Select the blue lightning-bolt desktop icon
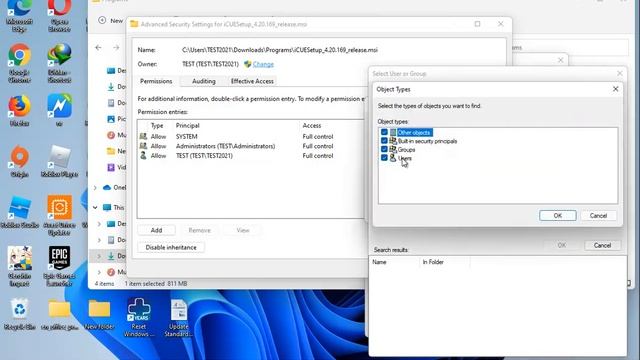Viewport: 640px width, 360px height. [x=59, y=110]
